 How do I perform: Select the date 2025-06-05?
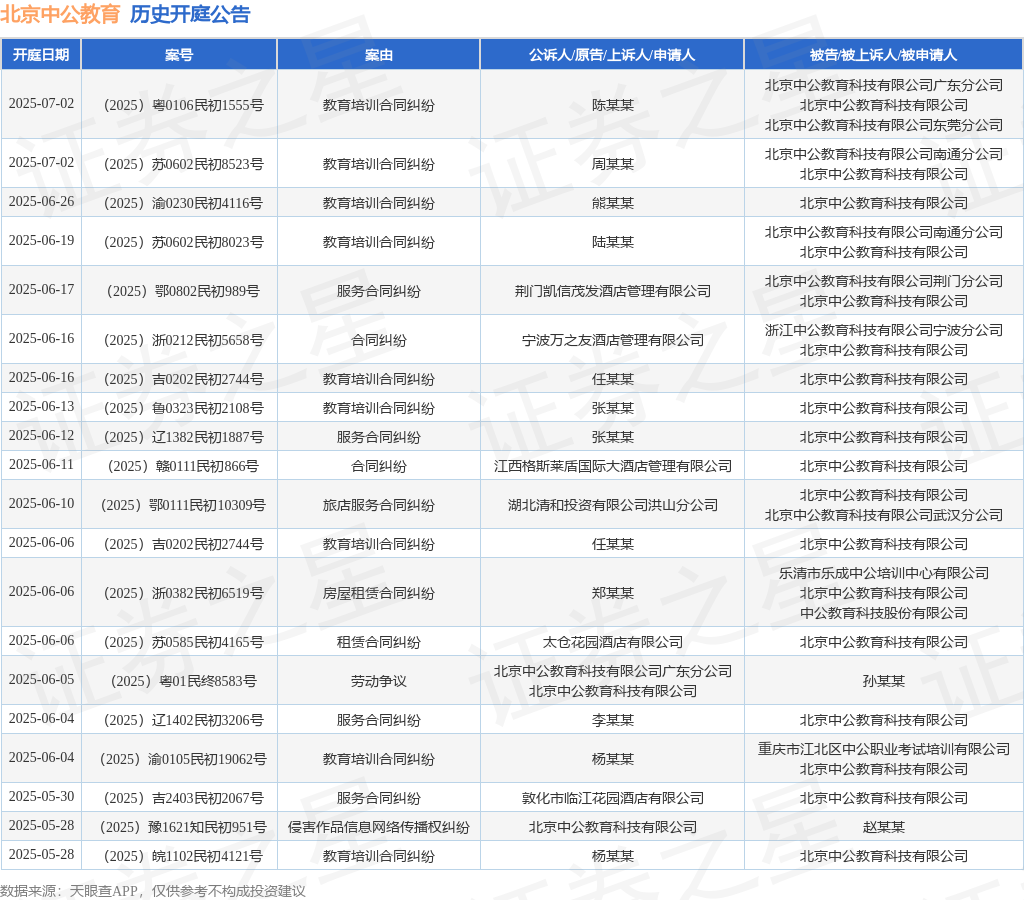pos(41,679)
